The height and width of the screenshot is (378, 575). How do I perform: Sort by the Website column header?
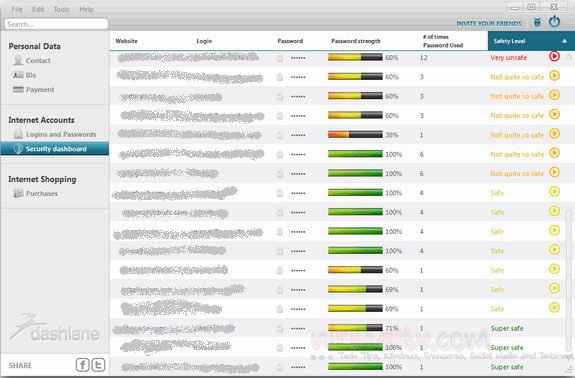[126, 41]
